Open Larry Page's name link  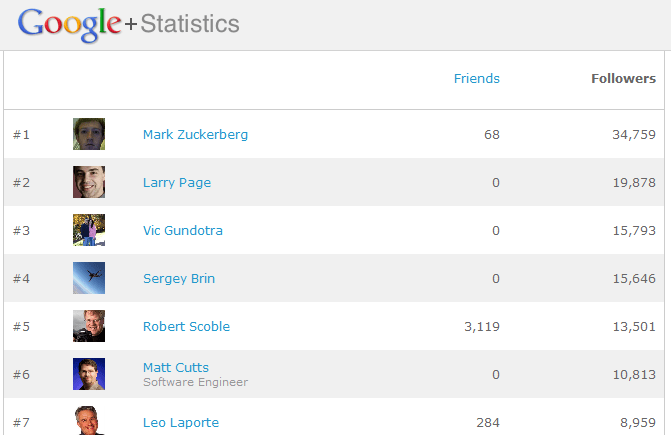[177, 182]
